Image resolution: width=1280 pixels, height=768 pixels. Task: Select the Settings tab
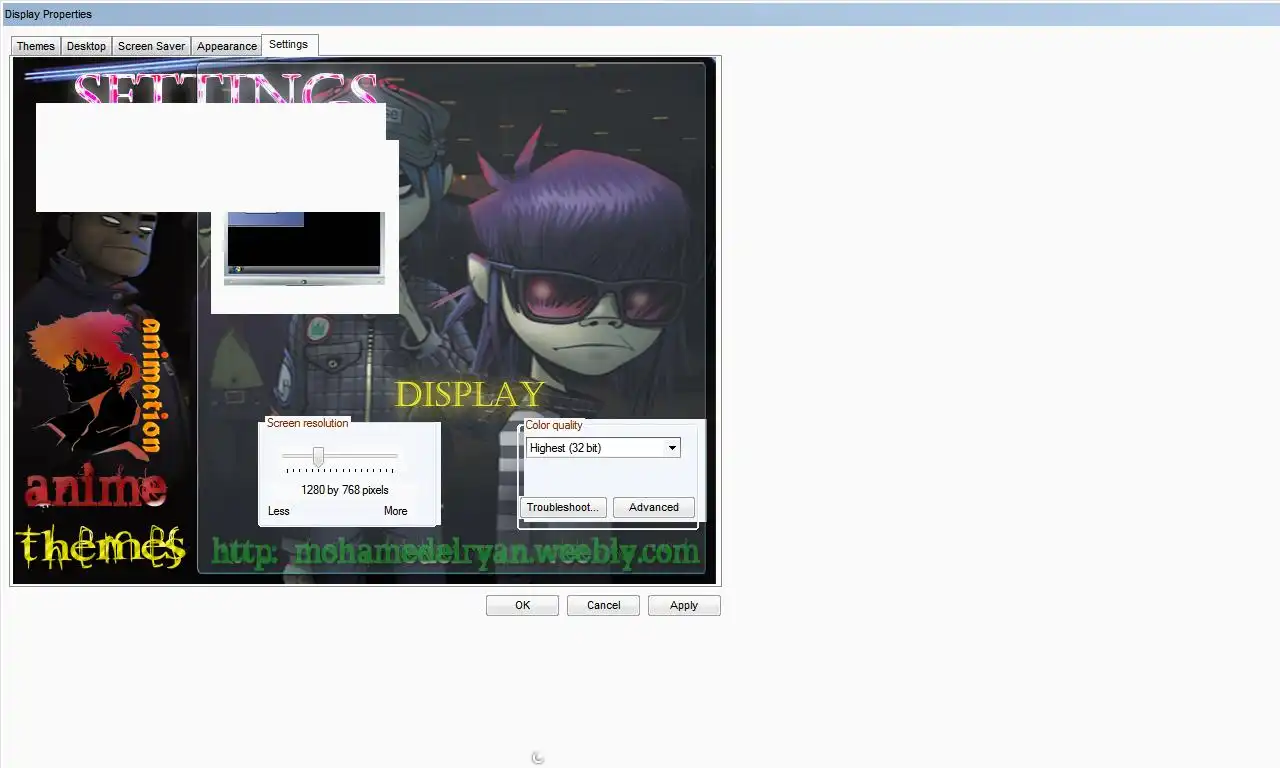tap(289, 44)
